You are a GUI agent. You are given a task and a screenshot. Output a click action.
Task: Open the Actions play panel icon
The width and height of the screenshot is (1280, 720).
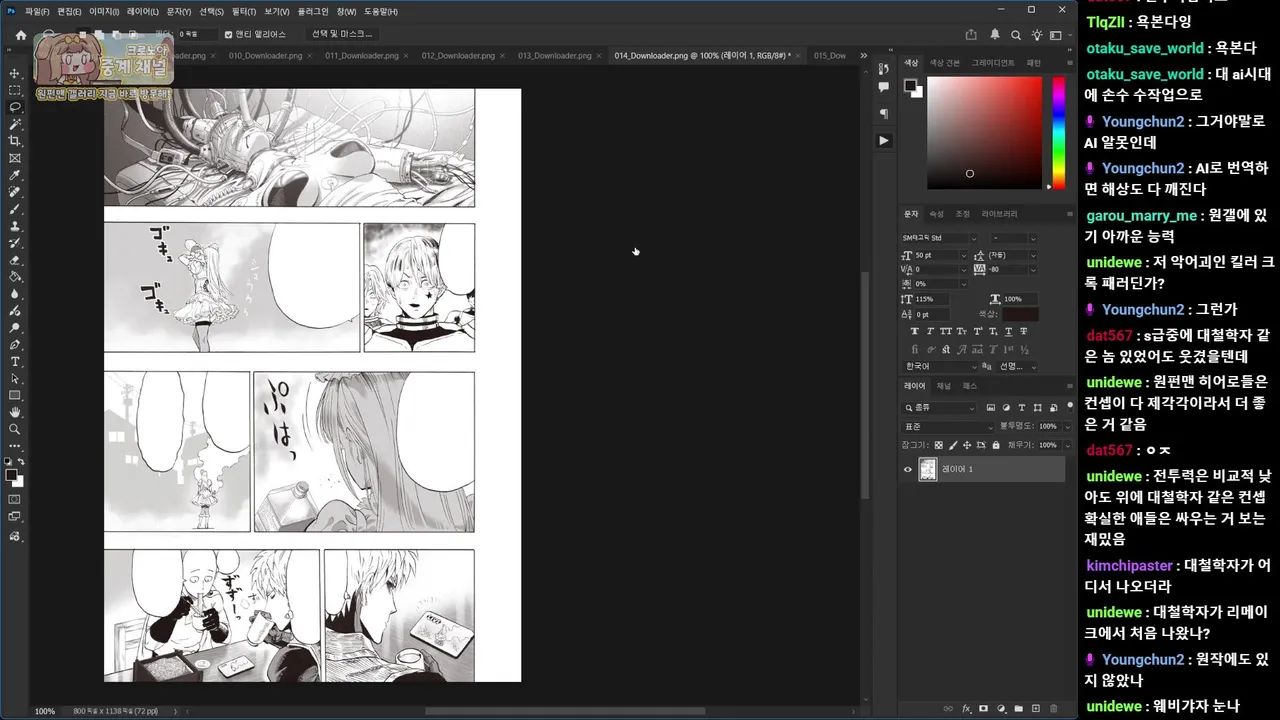pyautogui.click(x=883, y=141)
